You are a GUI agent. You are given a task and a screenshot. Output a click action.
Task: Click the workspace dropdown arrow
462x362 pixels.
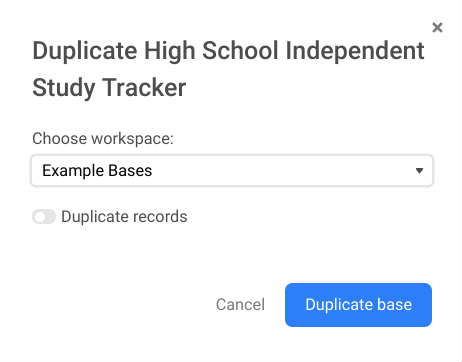419,171
